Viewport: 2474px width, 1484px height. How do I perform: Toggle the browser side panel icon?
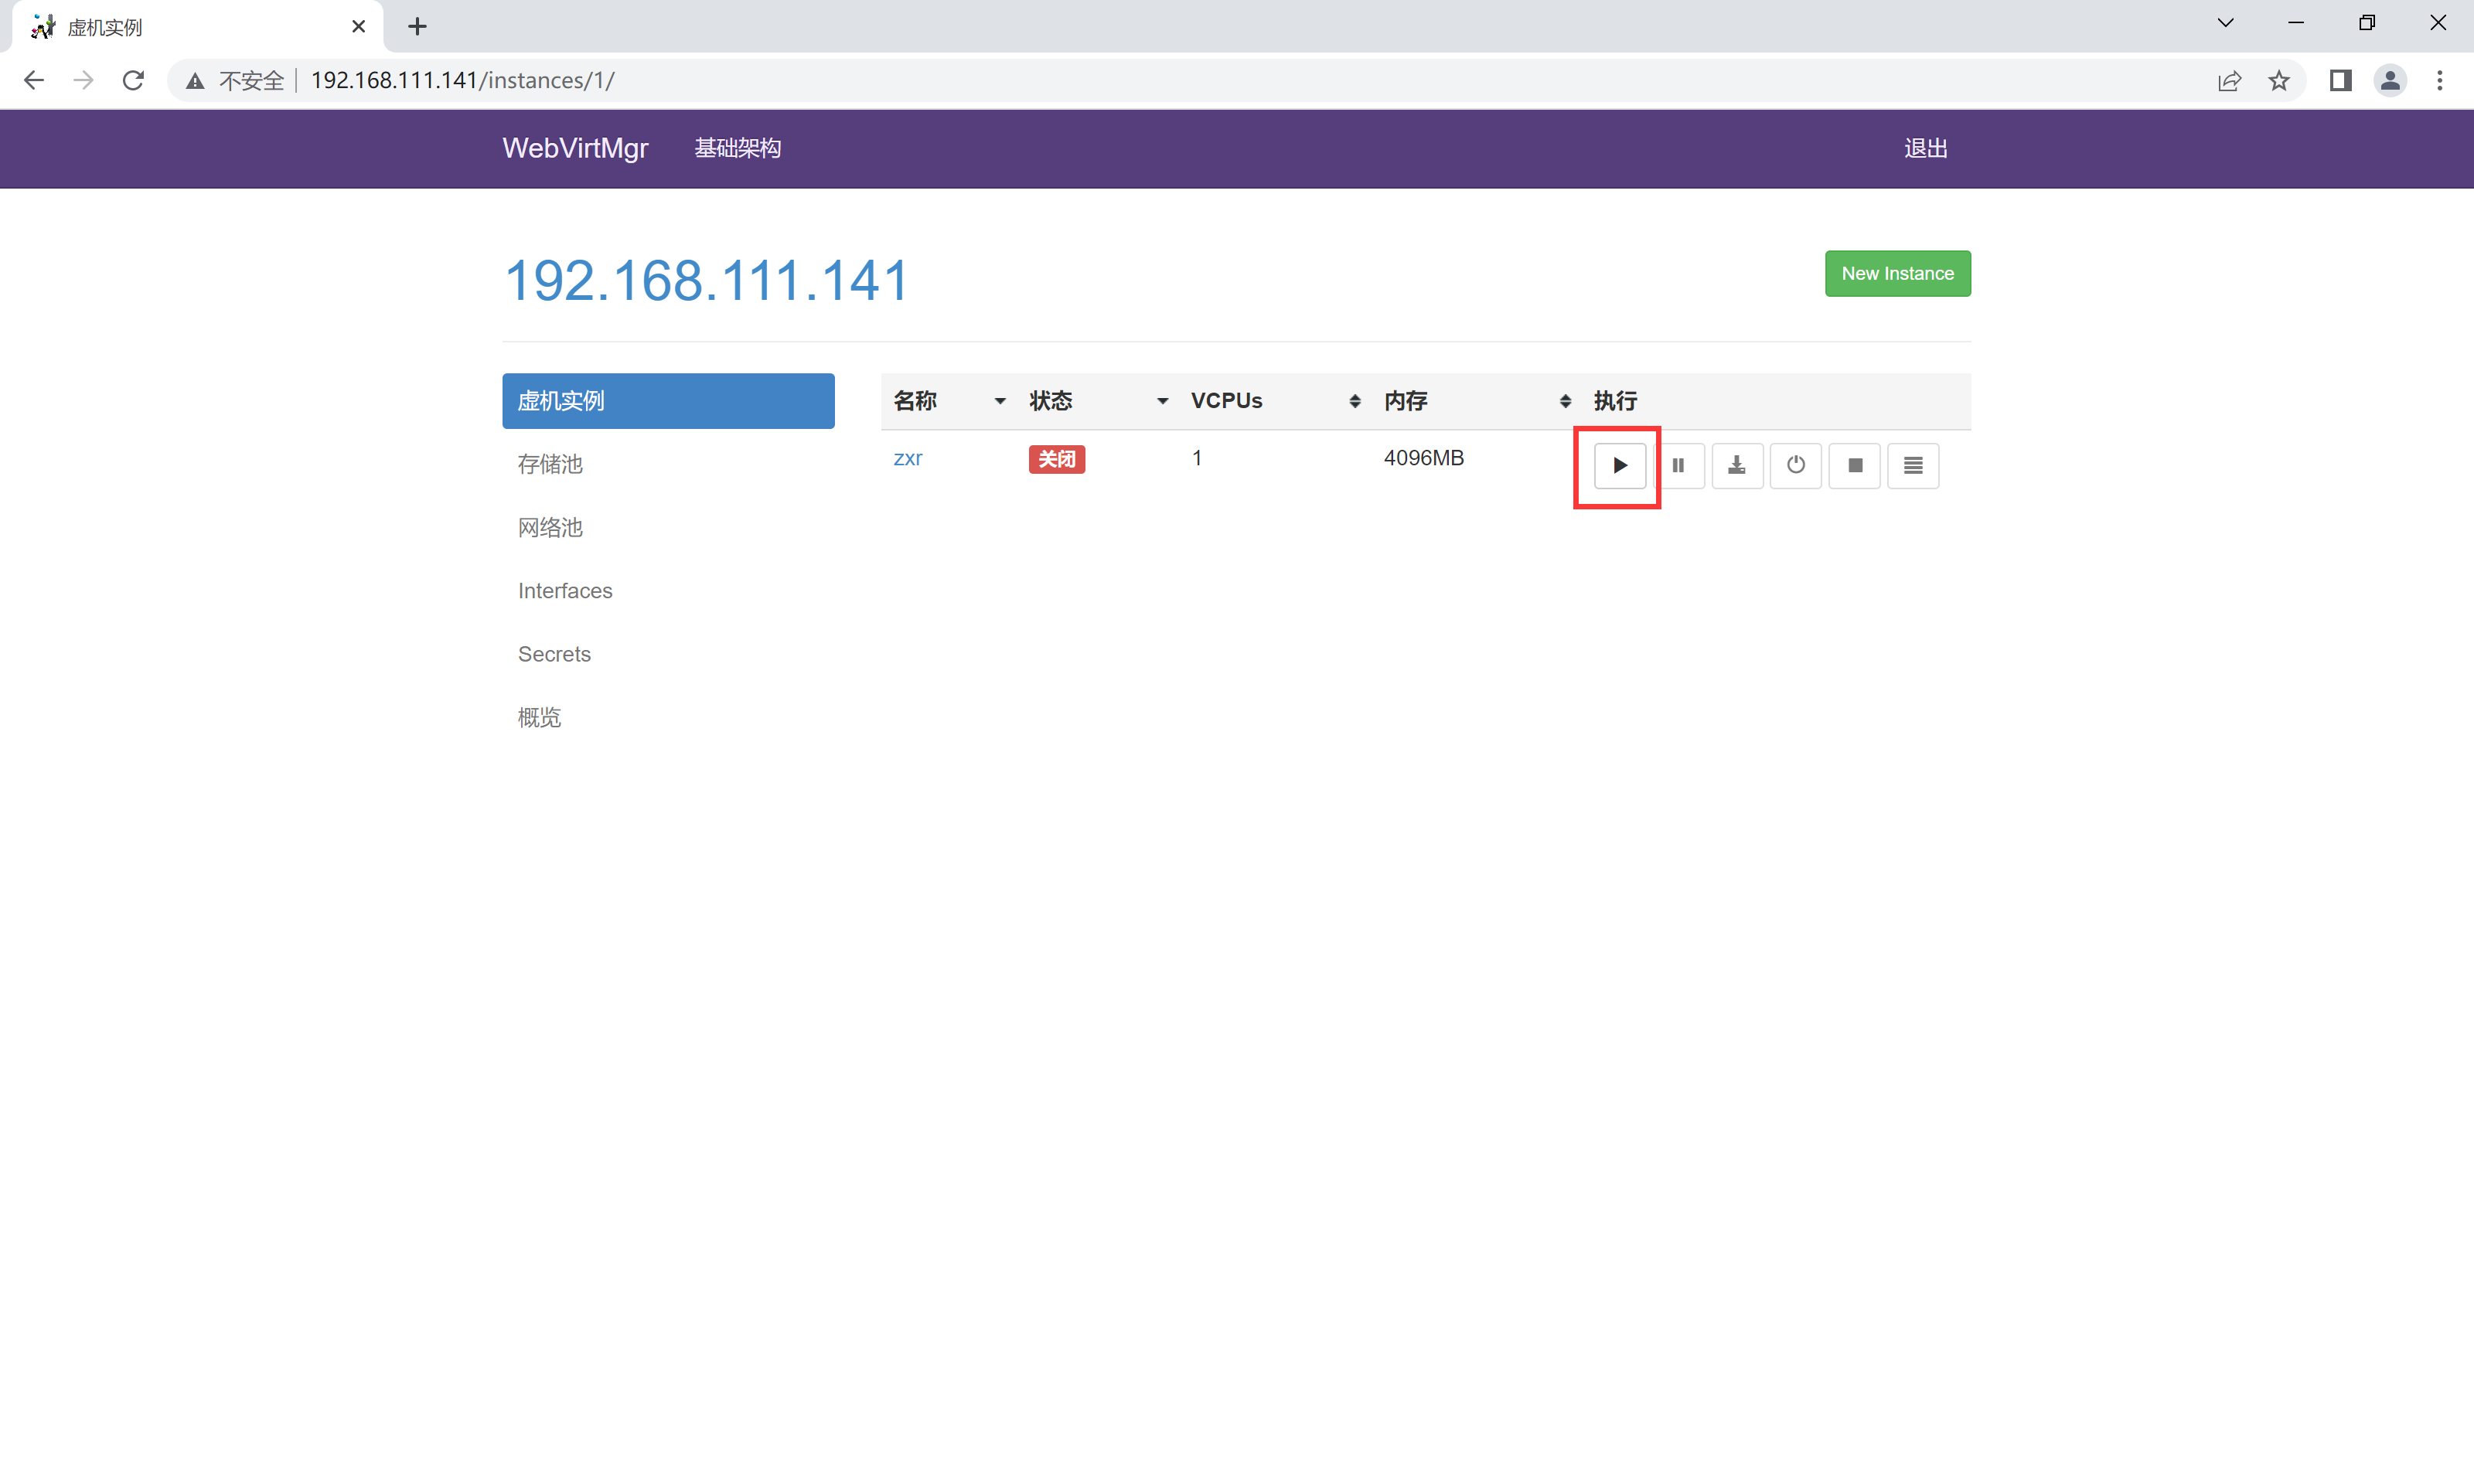pyautogui.click(x=2340, y=80)
